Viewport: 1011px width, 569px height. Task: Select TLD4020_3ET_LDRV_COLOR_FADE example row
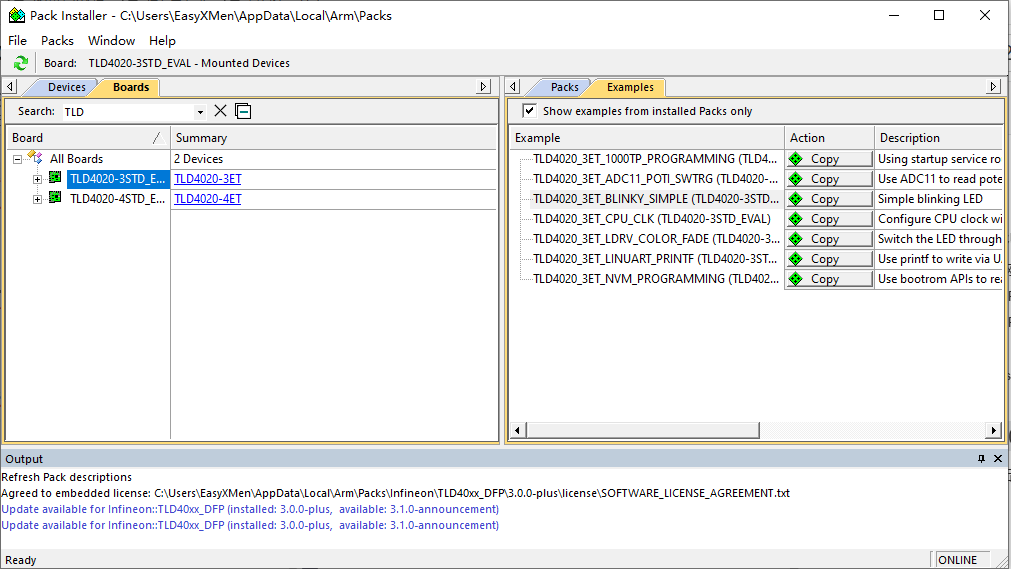655,239
